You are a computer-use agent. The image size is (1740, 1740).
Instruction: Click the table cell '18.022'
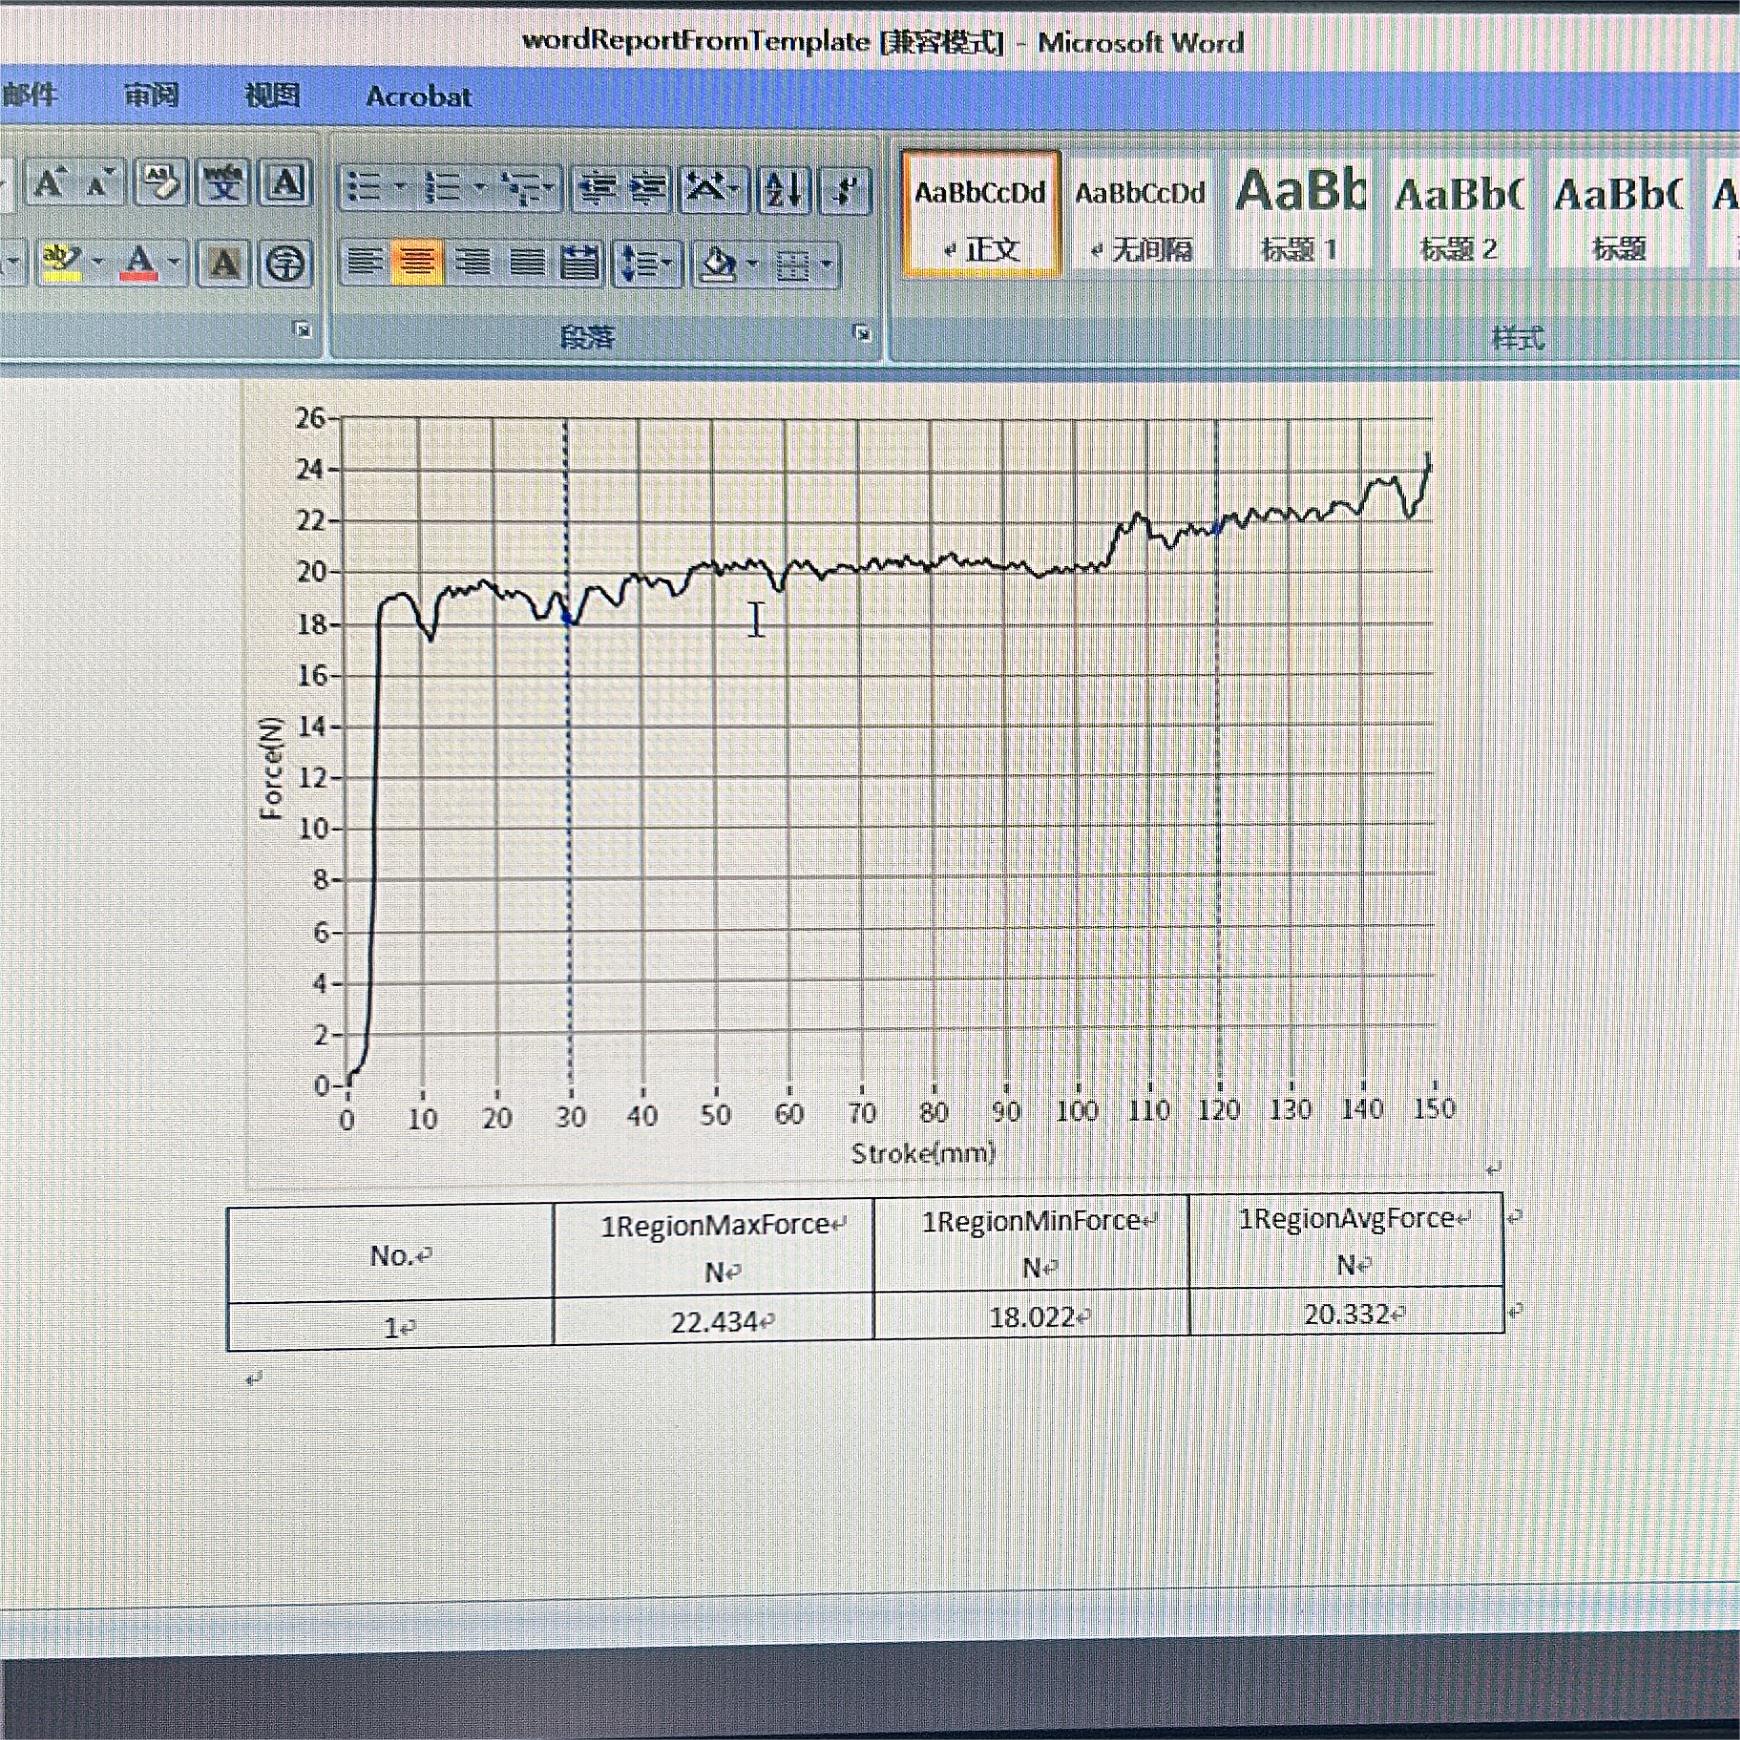[x=1033, y=1316]
